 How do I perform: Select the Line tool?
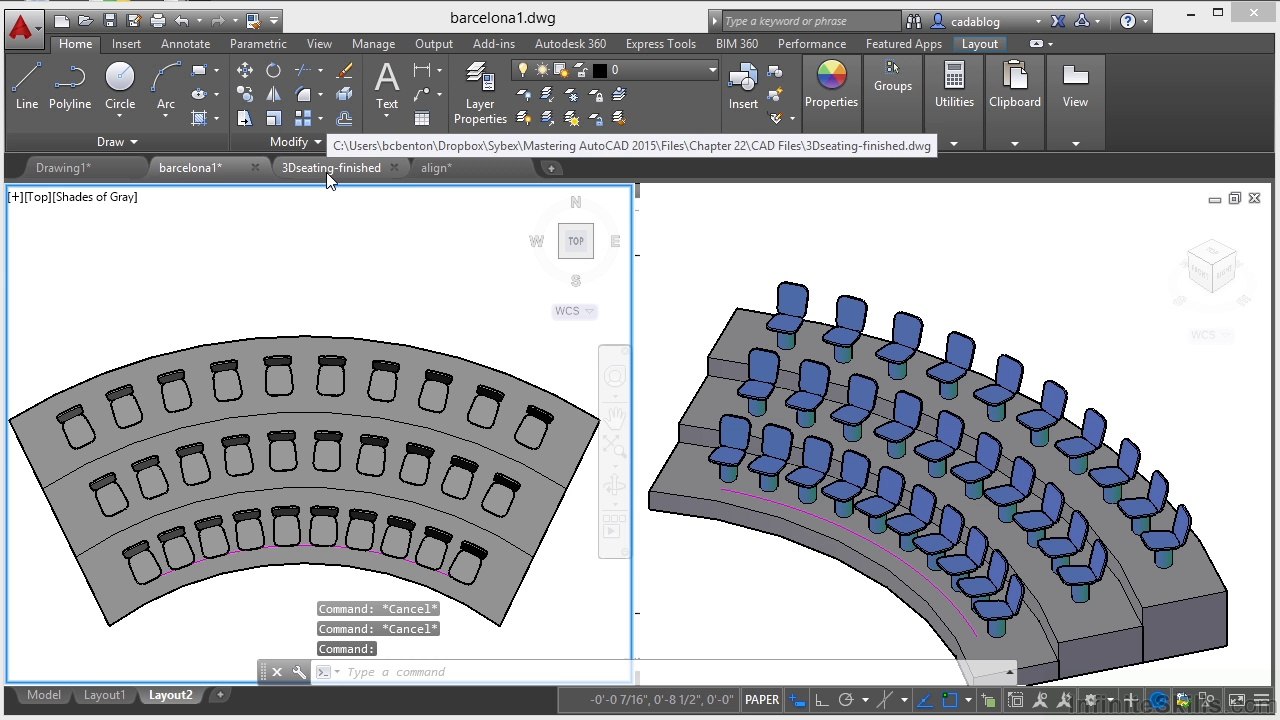point(27,85)
